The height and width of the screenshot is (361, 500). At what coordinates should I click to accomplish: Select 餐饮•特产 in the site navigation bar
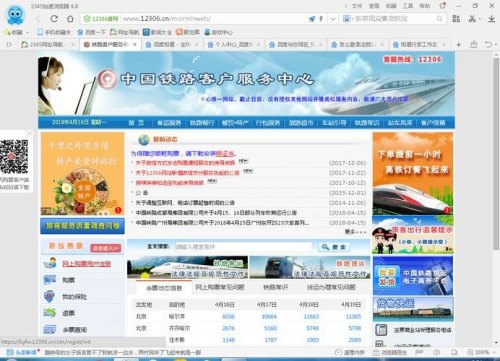tap(235, 123)
